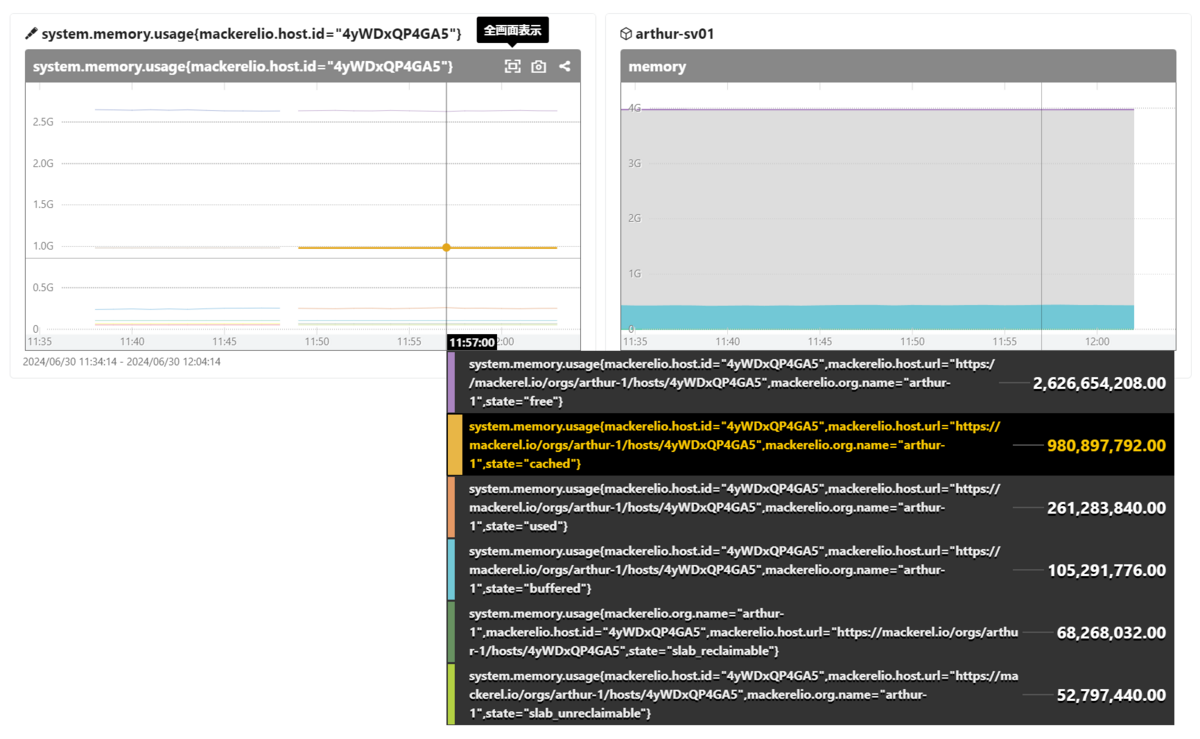Select the state="used" legend row text
The image size is (1200, 739).
tap(734, 507)
